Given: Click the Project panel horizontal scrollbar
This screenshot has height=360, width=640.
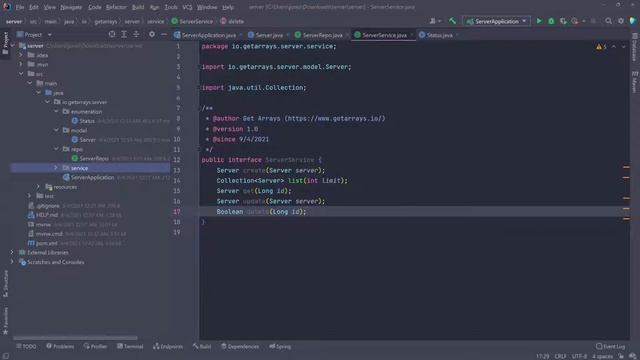Looking at the screenshot, I should pos(75,338).
